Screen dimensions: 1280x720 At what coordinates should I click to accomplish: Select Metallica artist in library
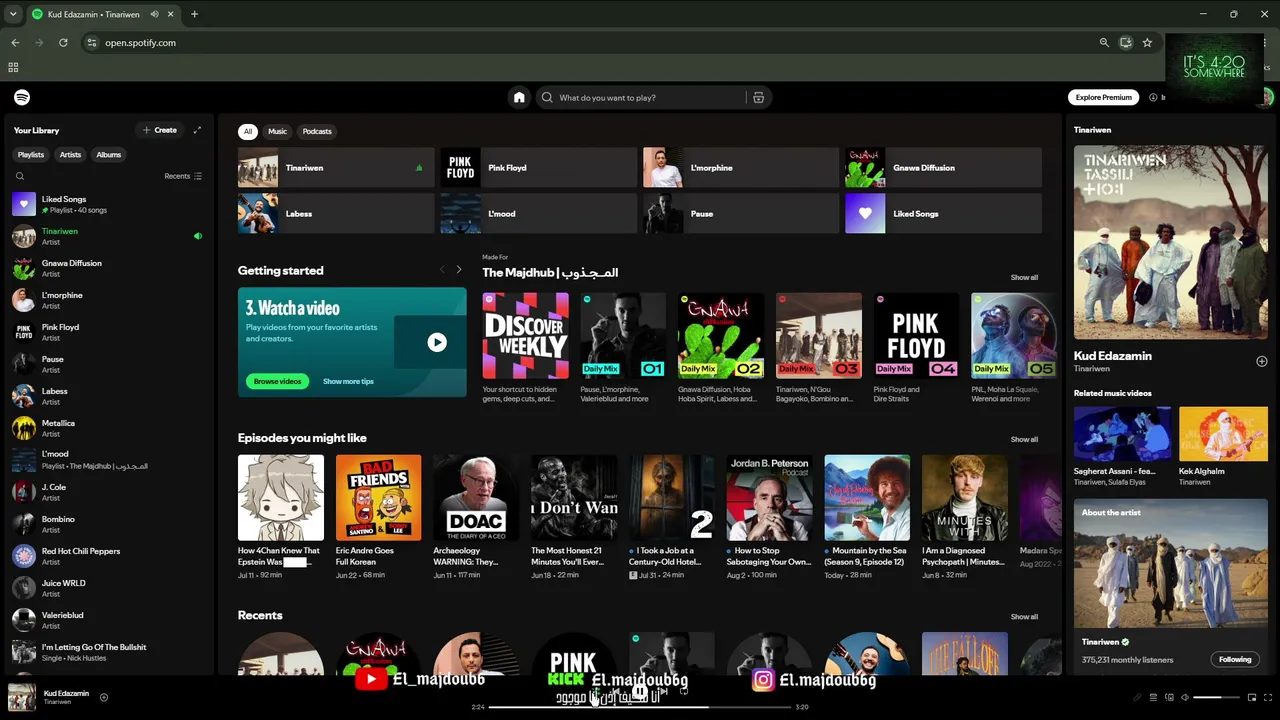108,428
